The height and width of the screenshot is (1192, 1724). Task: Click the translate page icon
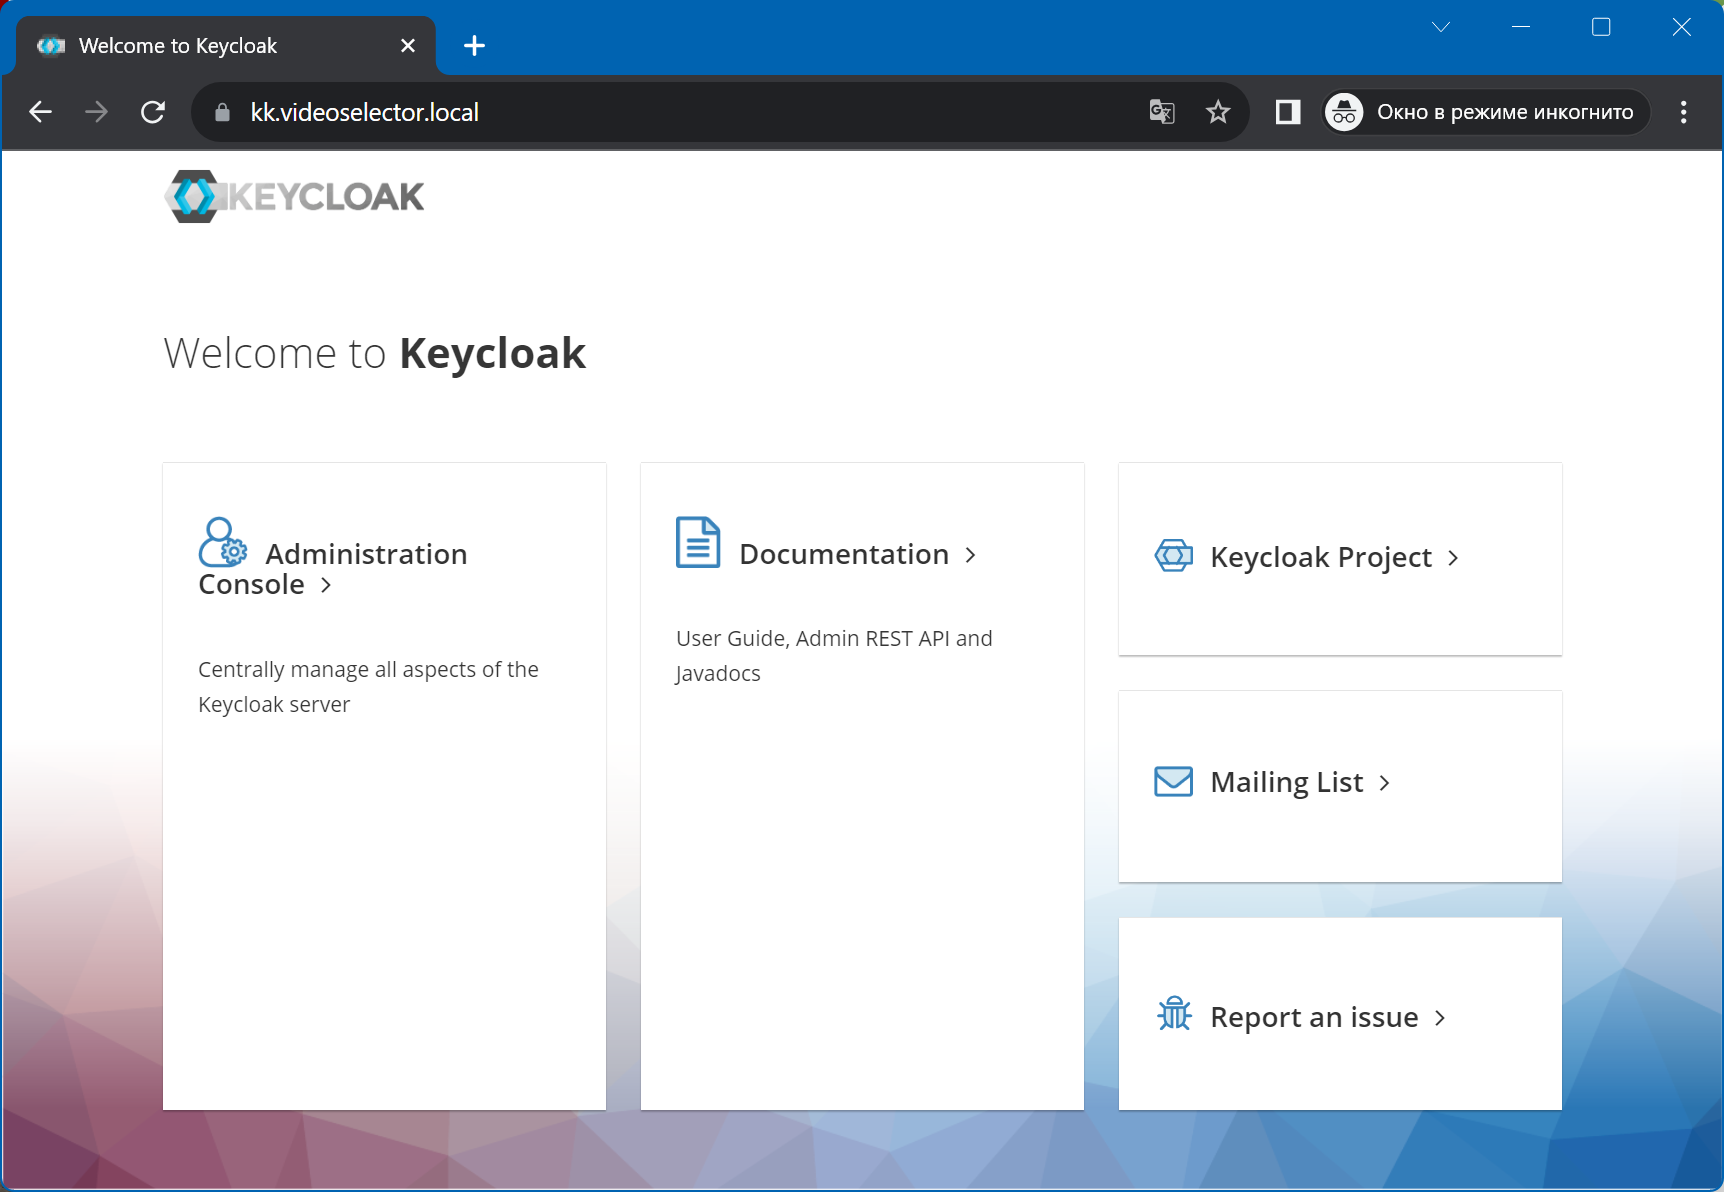[x=1162, y=112]
